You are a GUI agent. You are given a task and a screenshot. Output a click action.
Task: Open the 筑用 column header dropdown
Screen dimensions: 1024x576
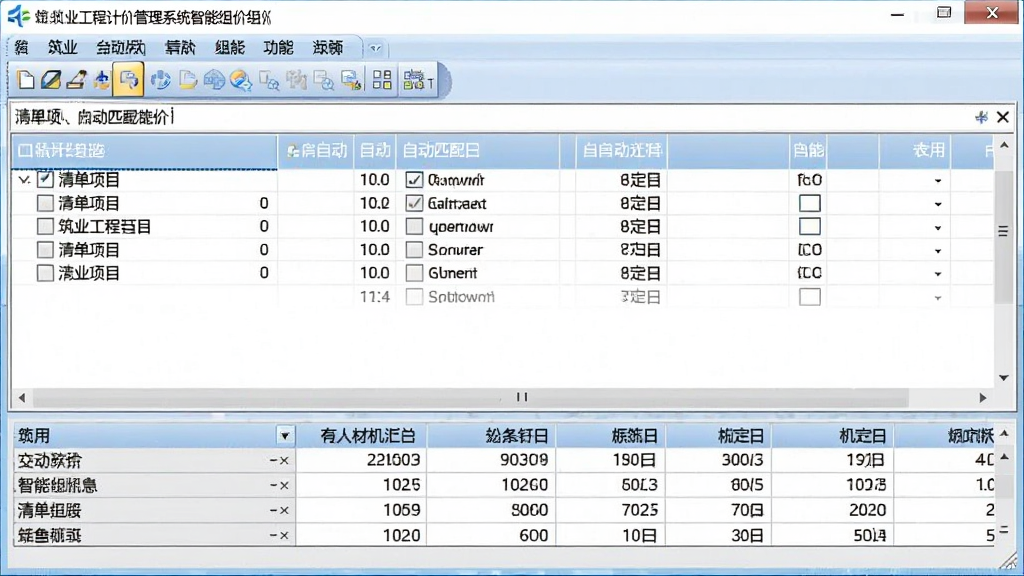285,436
